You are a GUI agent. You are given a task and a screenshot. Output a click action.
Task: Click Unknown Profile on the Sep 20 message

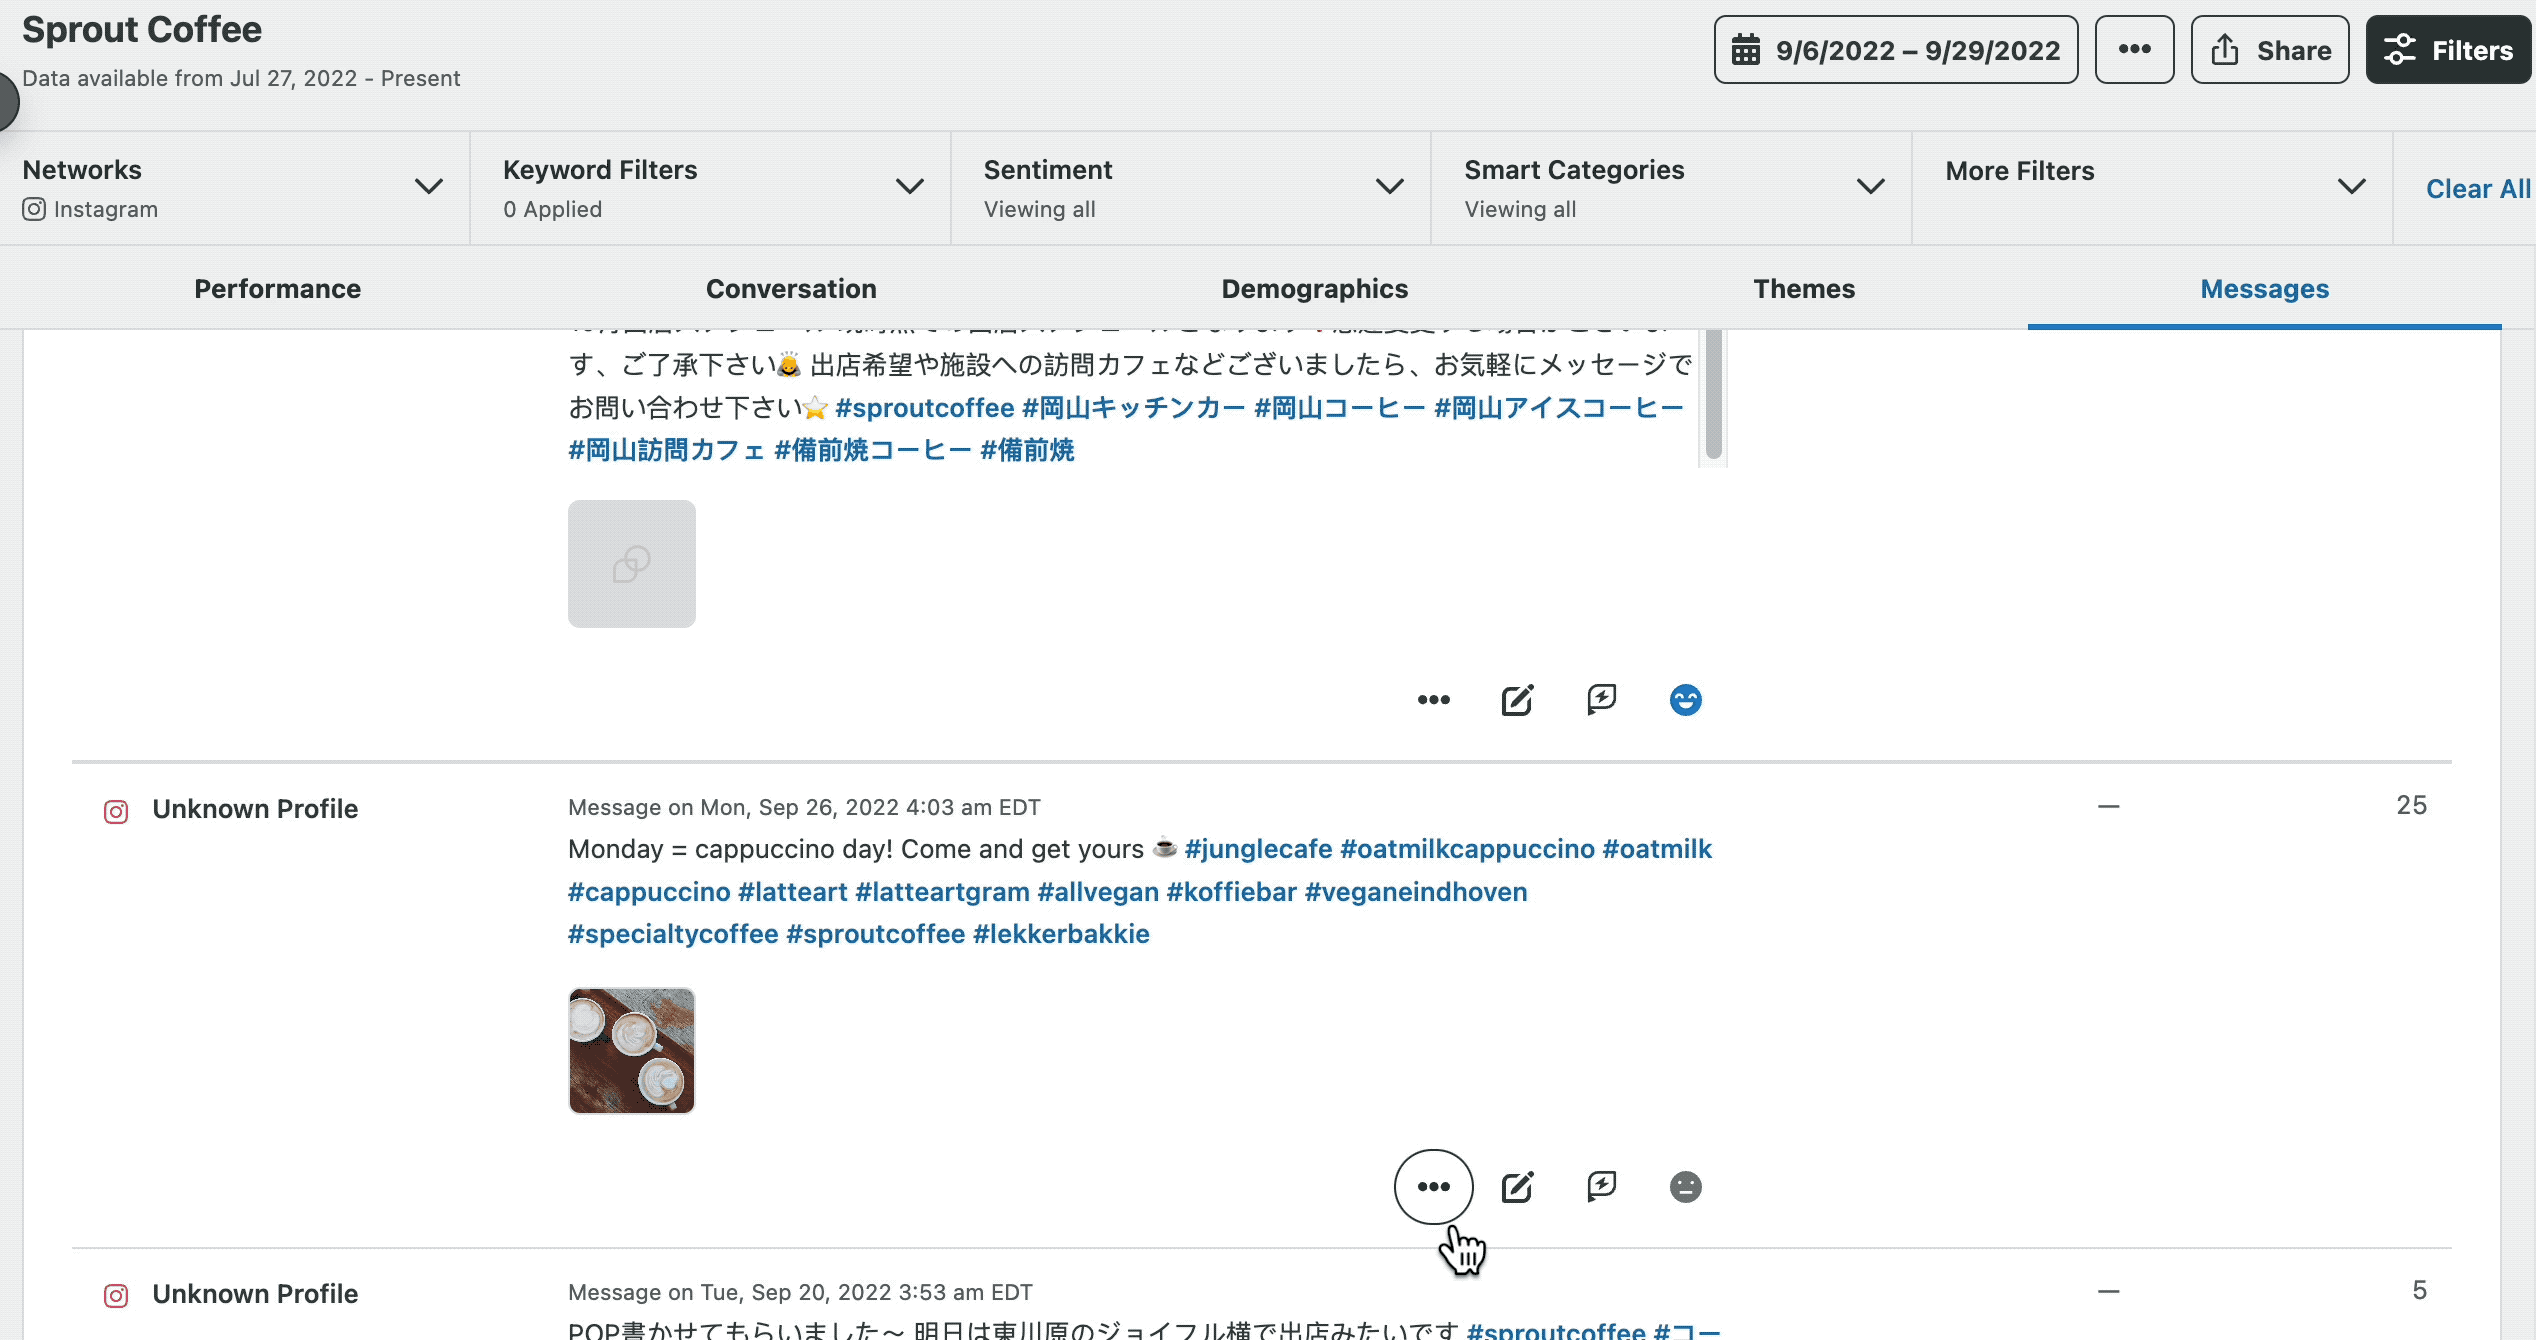pos(255,1294)
